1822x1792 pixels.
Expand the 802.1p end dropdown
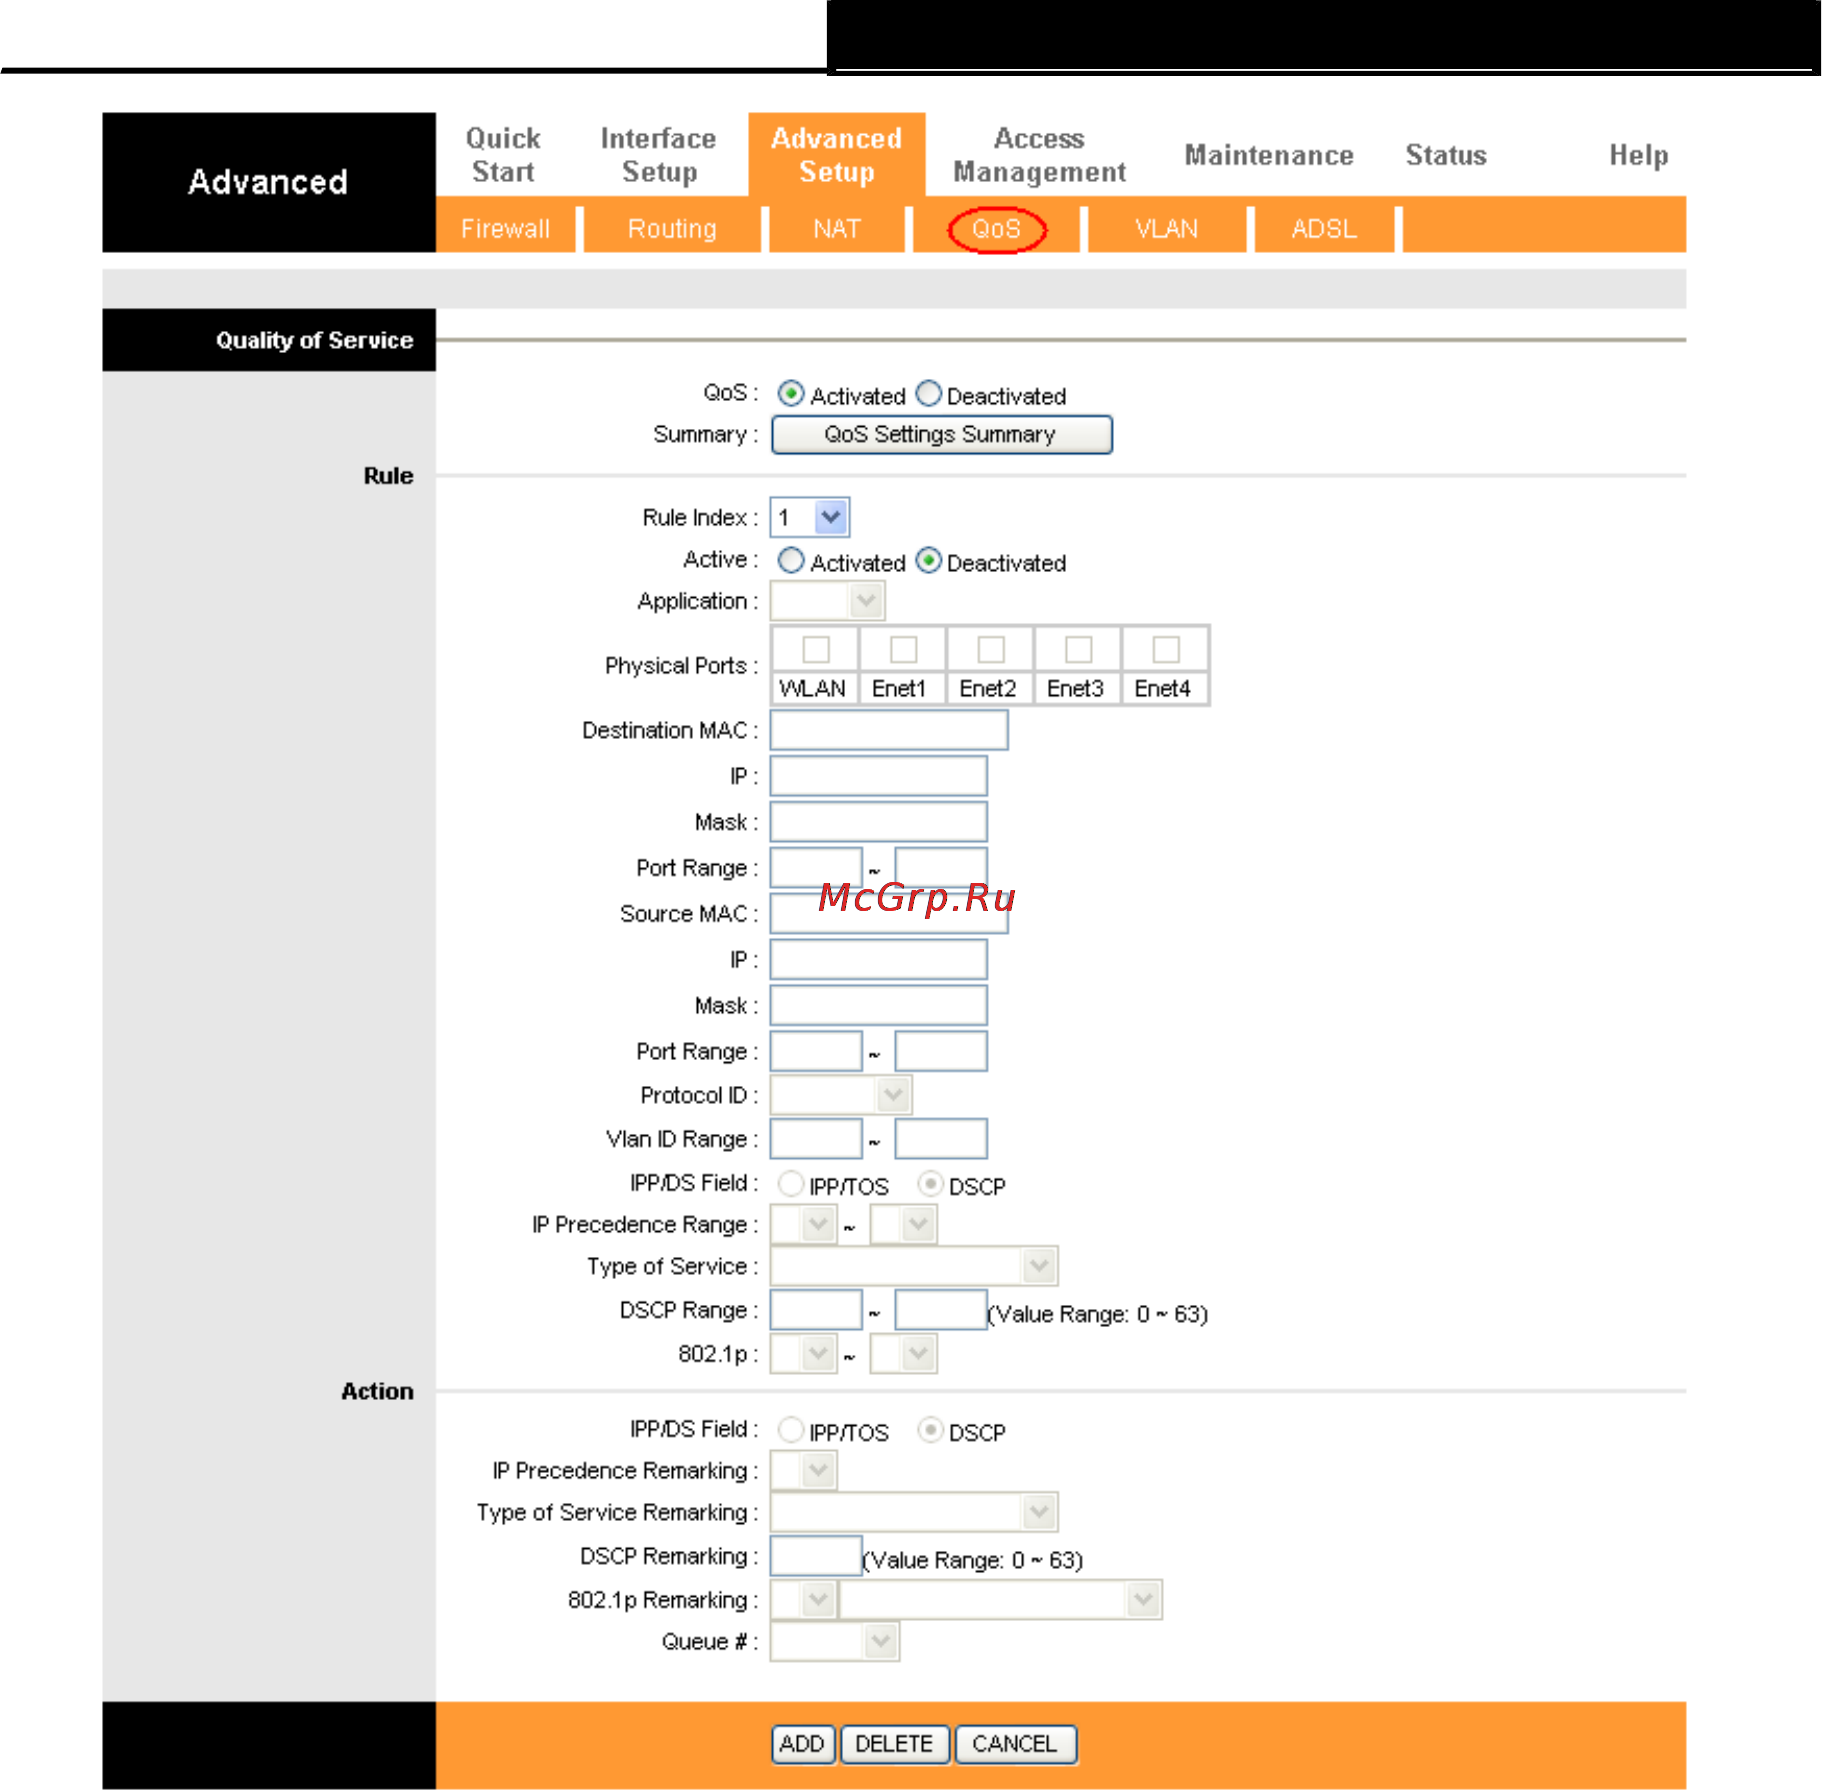pyautogui.click(x=903, y=1354)
